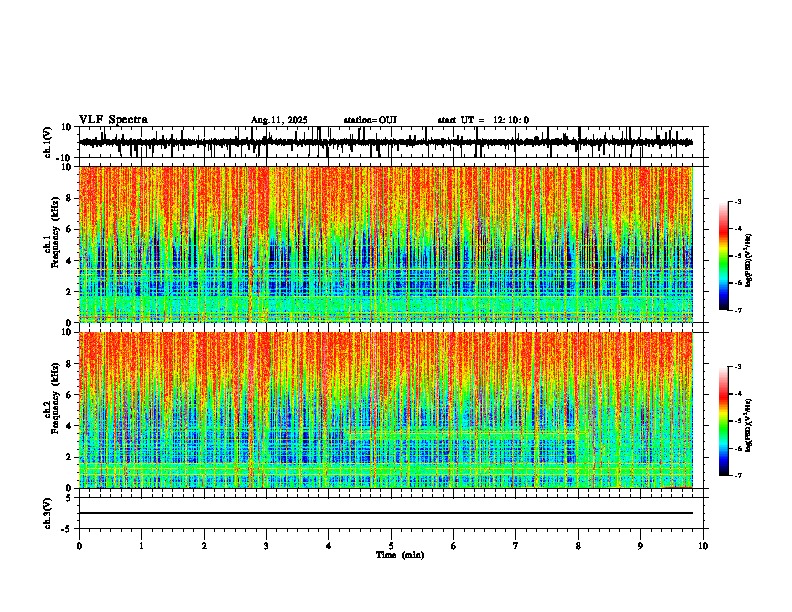This screenshot has width=792, height=612.
Task: Click time axis tick label "2"
Action: (x=204, y=546)
